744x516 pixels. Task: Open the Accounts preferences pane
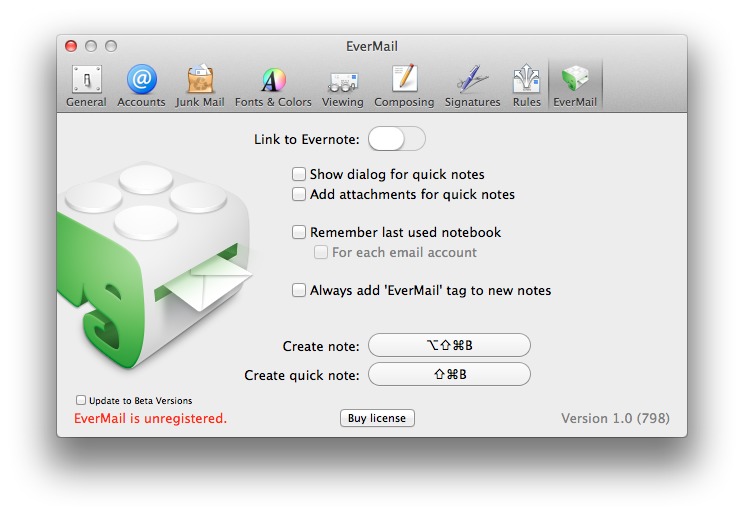141,85
